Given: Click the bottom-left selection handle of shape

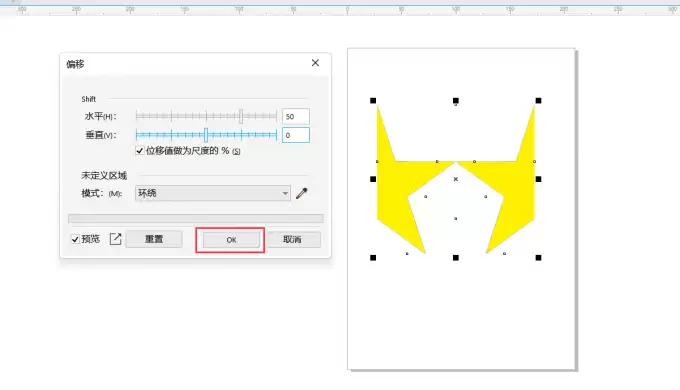Looking at the screenshot, I should tap(373, 258).
